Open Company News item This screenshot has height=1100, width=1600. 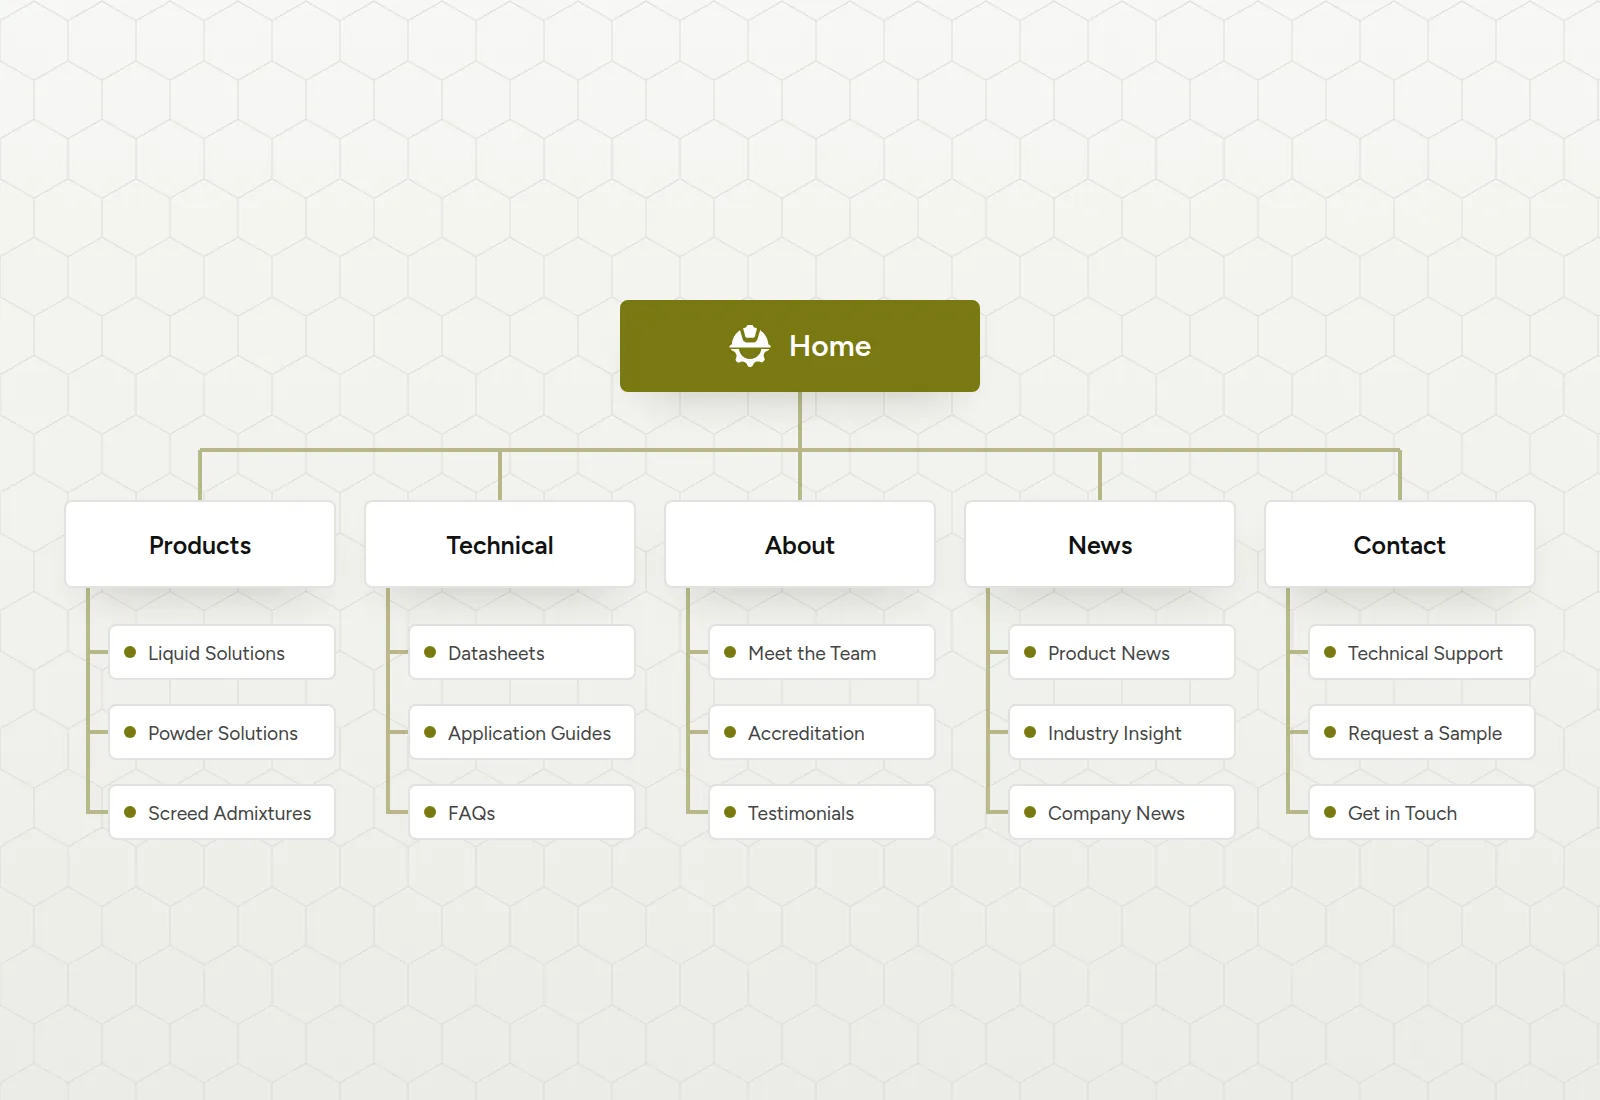point(1122,812)
